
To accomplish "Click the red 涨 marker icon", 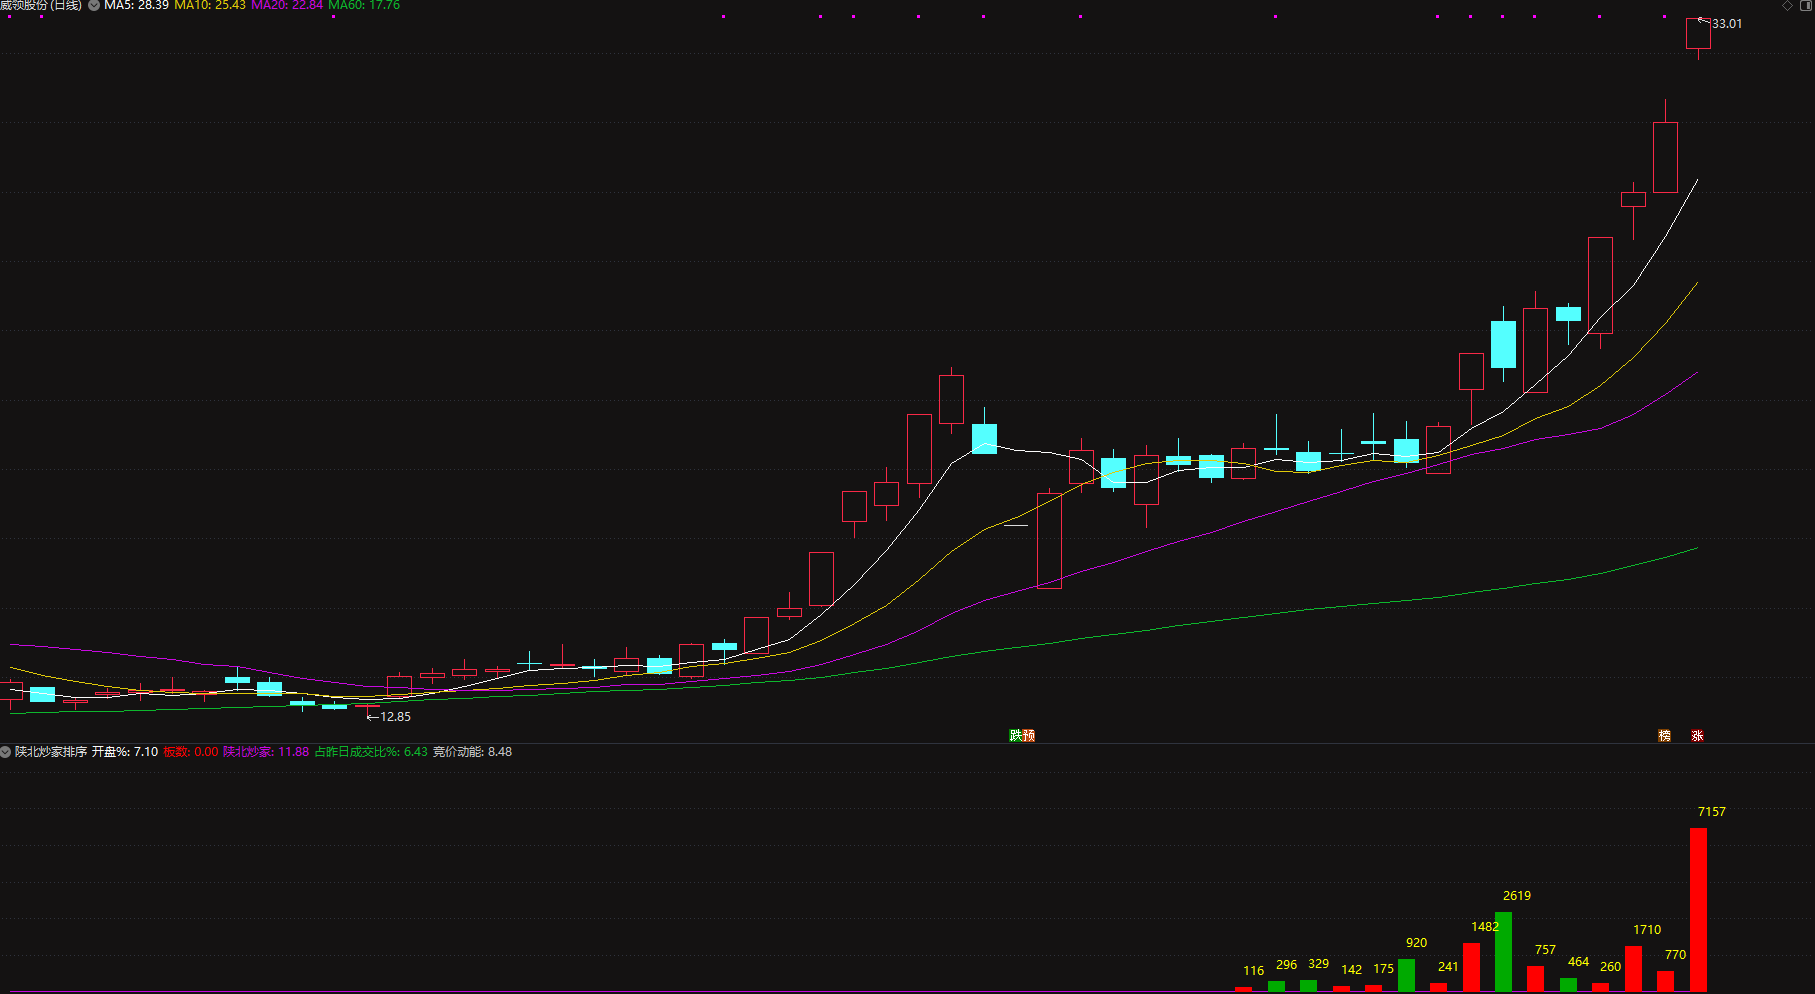I will point(1697,736).
